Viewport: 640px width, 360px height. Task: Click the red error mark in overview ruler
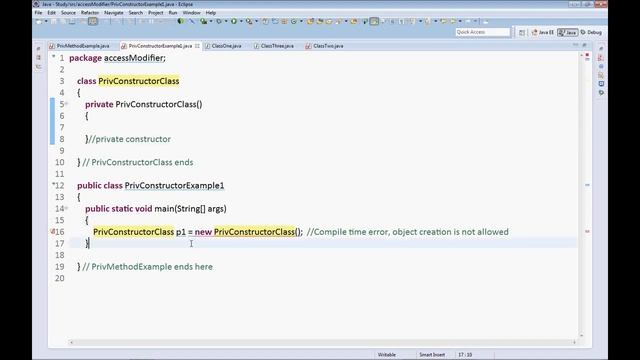click(587, 231)
